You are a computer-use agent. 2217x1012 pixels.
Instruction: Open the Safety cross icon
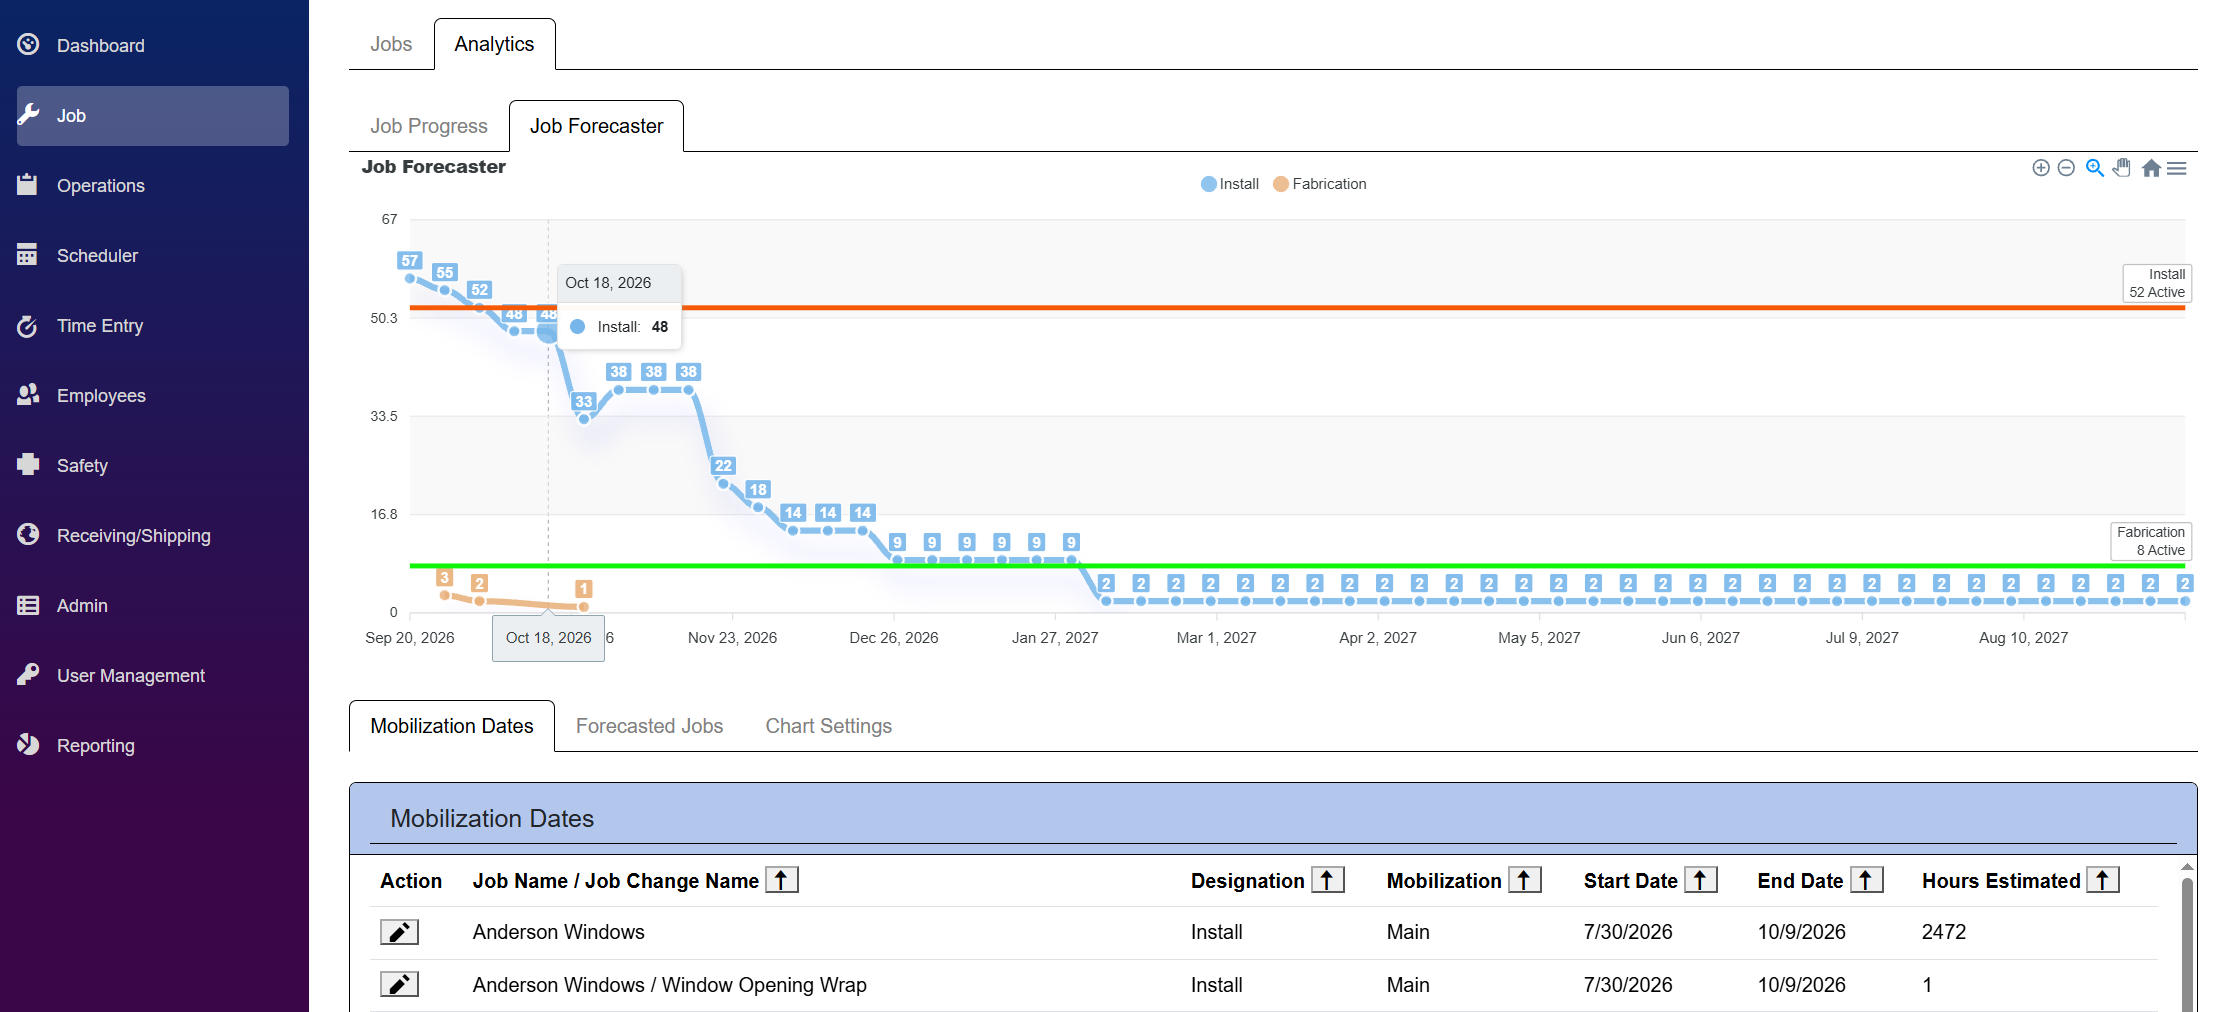click(x=28, y=465)
